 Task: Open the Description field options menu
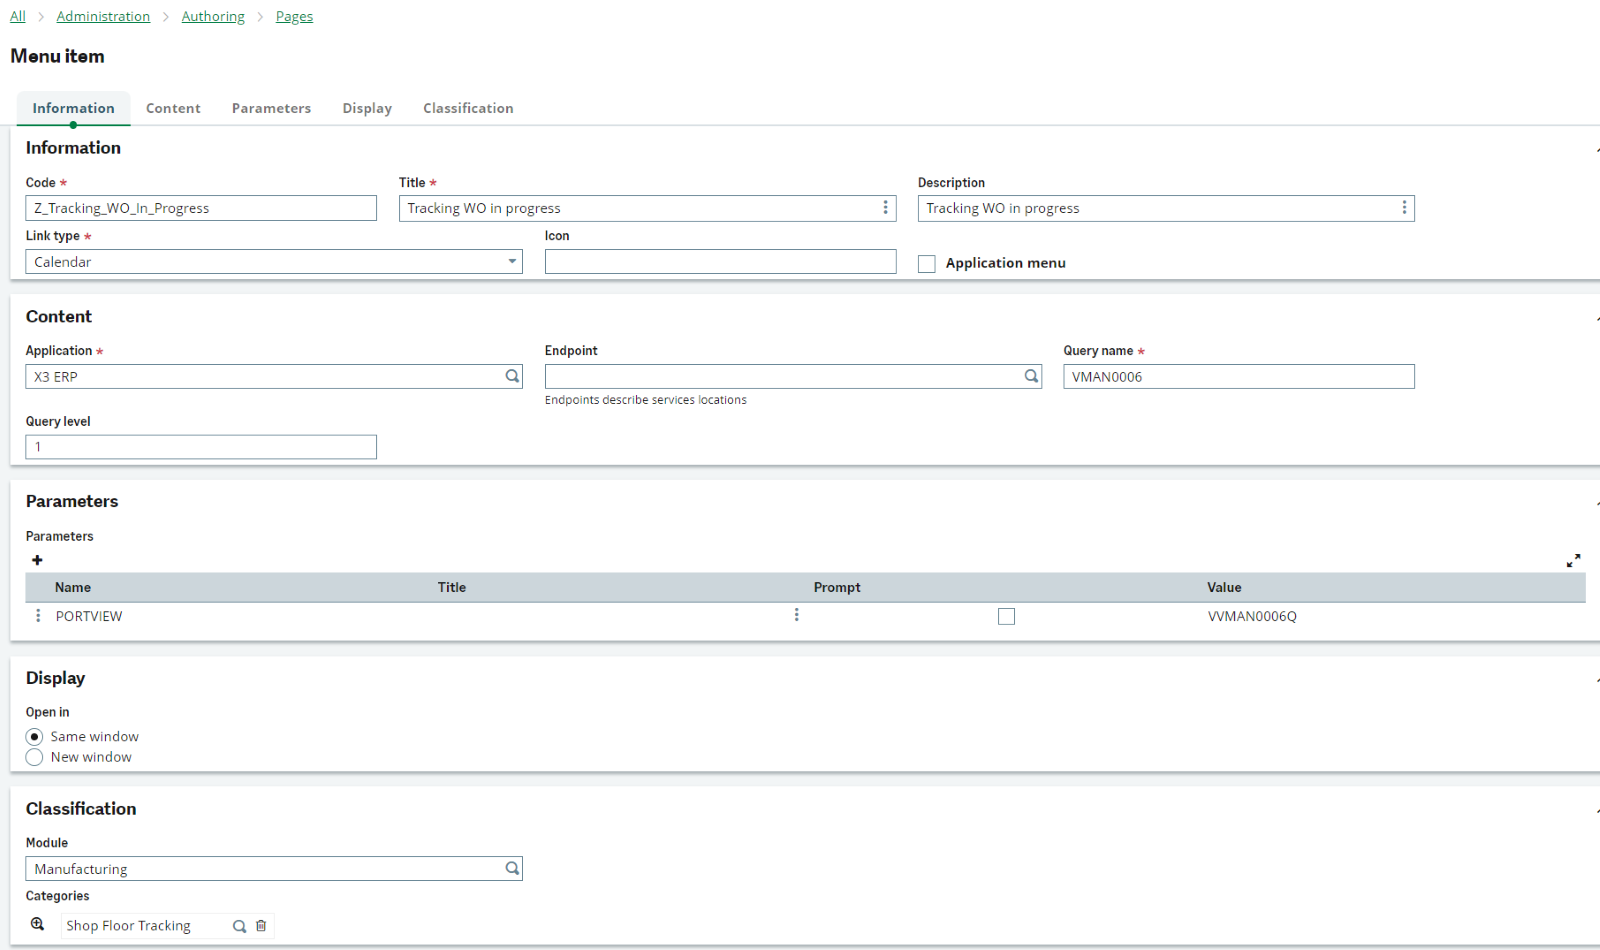1404,207
